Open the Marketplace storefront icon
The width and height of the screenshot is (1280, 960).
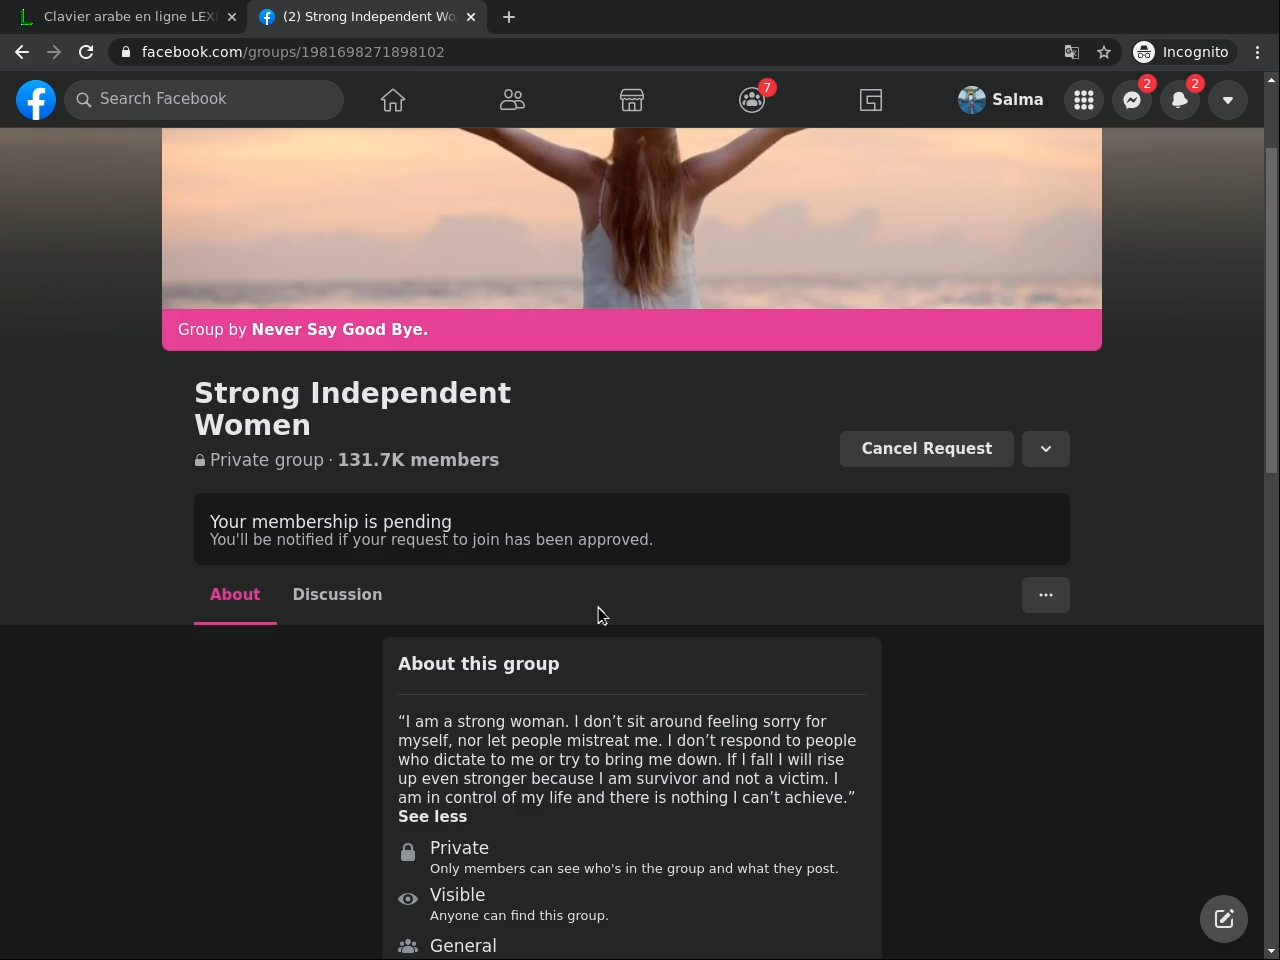[632, 100]
